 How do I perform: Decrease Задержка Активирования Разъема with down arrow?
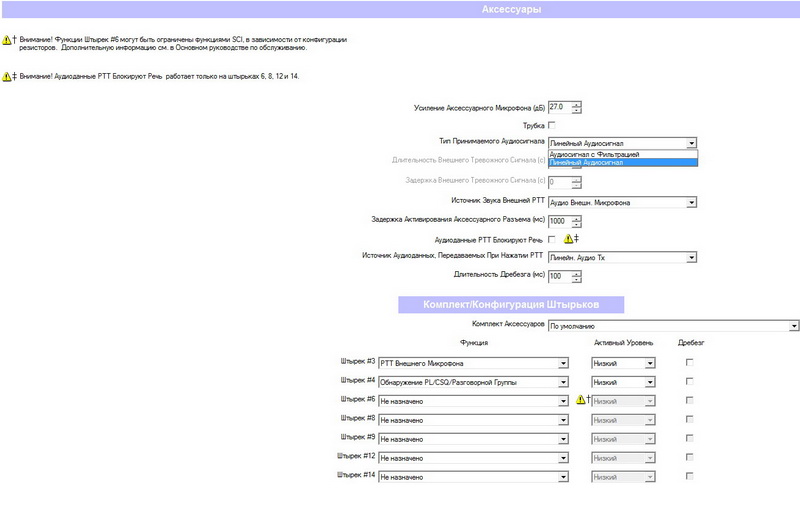[x=577, y=224]
